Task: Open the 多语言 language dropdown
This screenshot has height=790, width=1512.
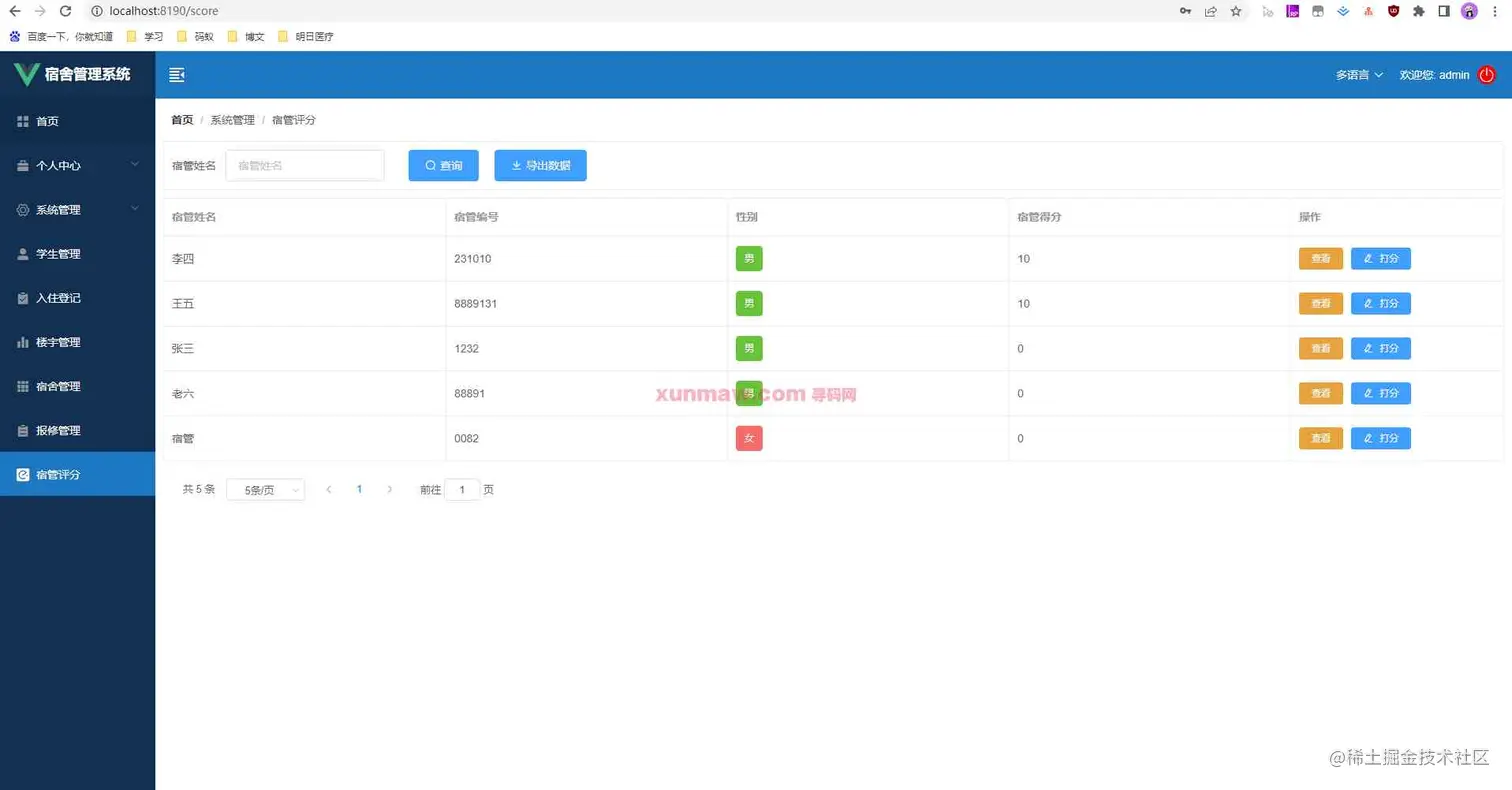Action: click(1359, 75)
